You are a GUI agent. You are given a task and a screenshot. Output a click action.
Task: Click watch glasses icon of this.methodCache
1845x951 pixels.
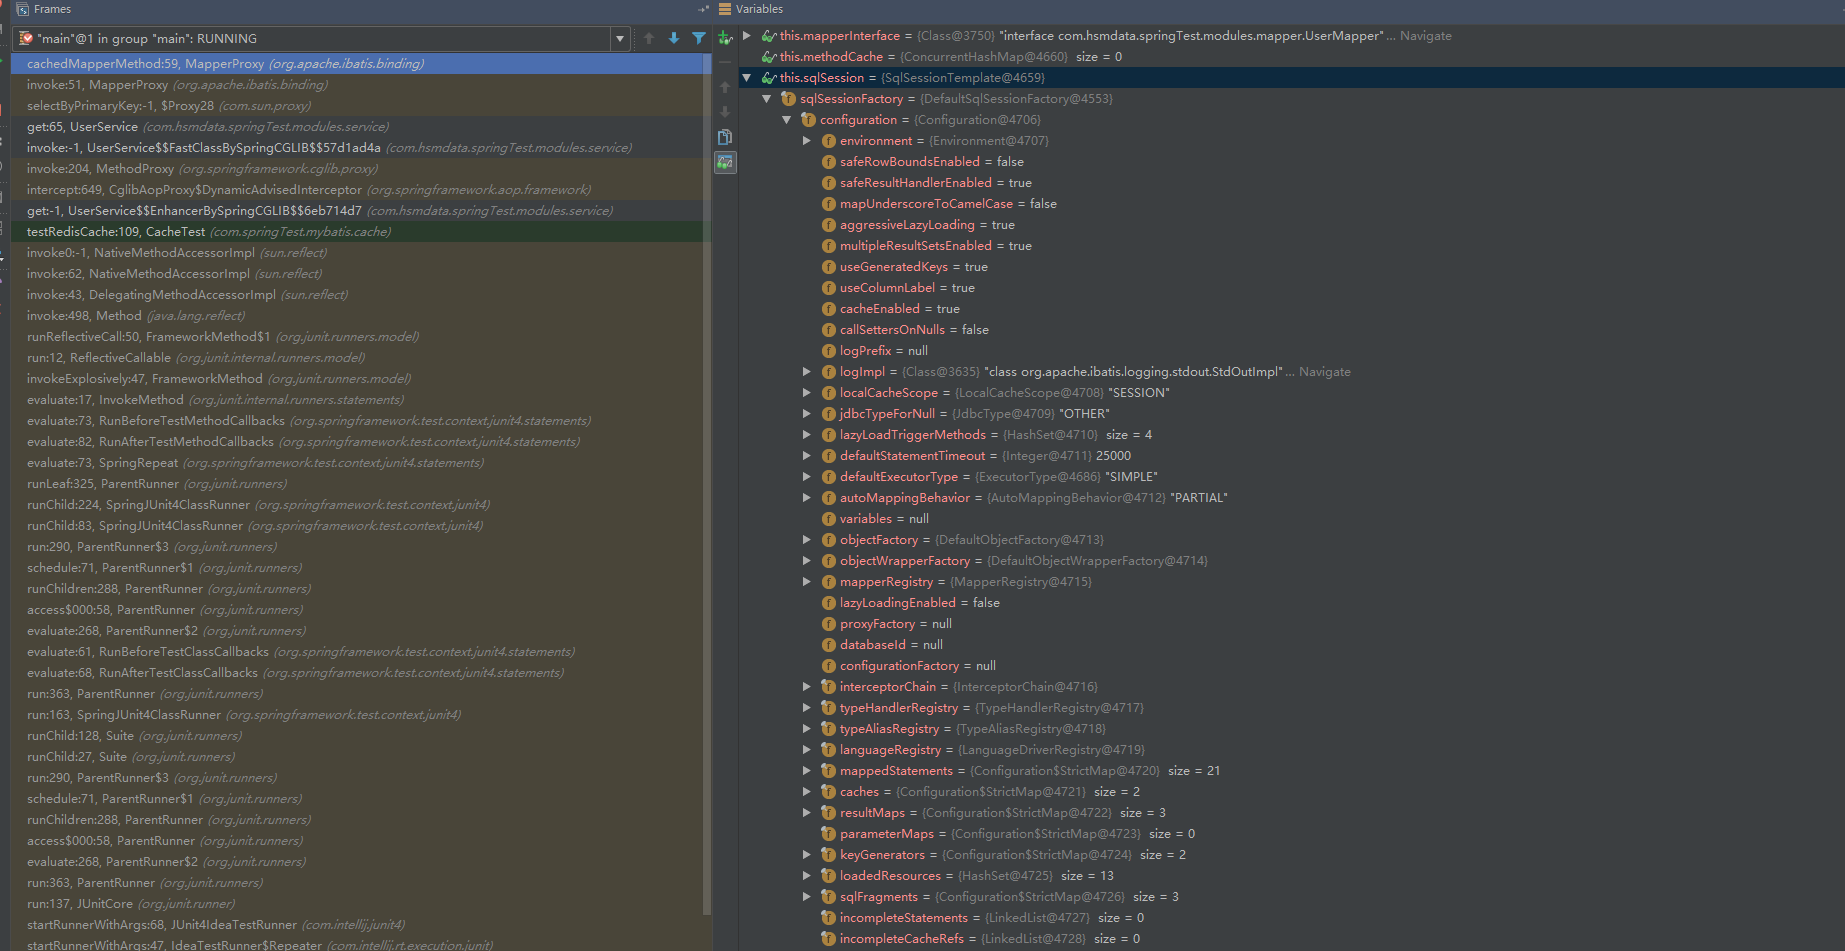[769, 57]
